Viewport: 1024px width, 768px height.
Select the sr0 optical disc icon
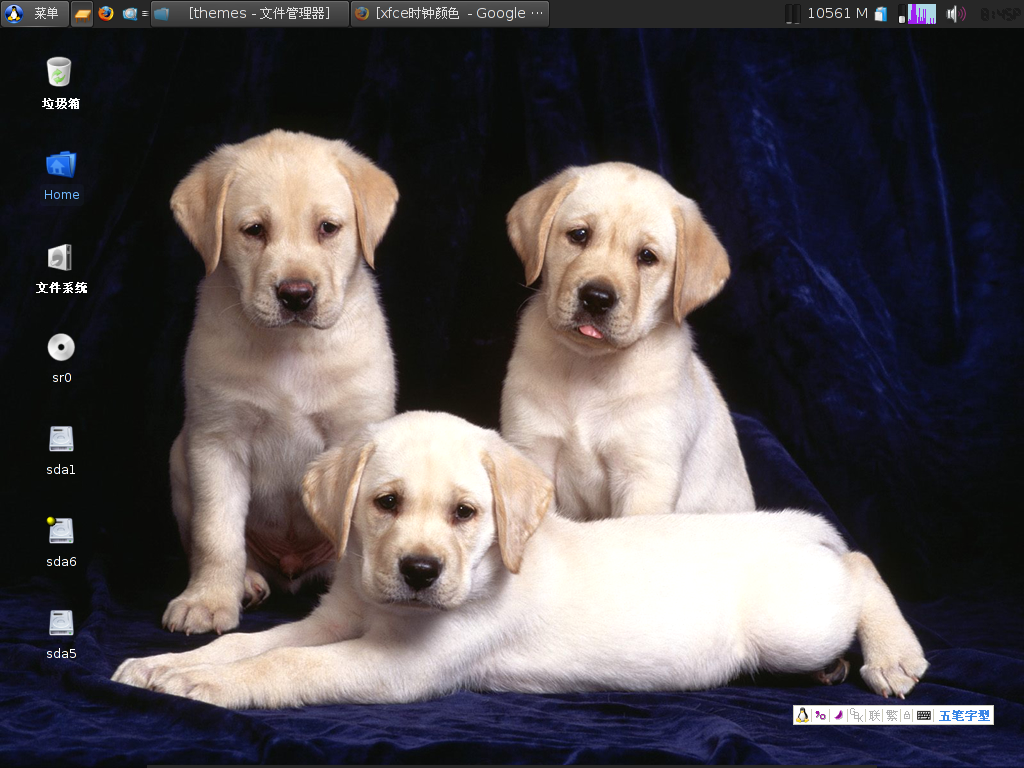coord(61,348)
